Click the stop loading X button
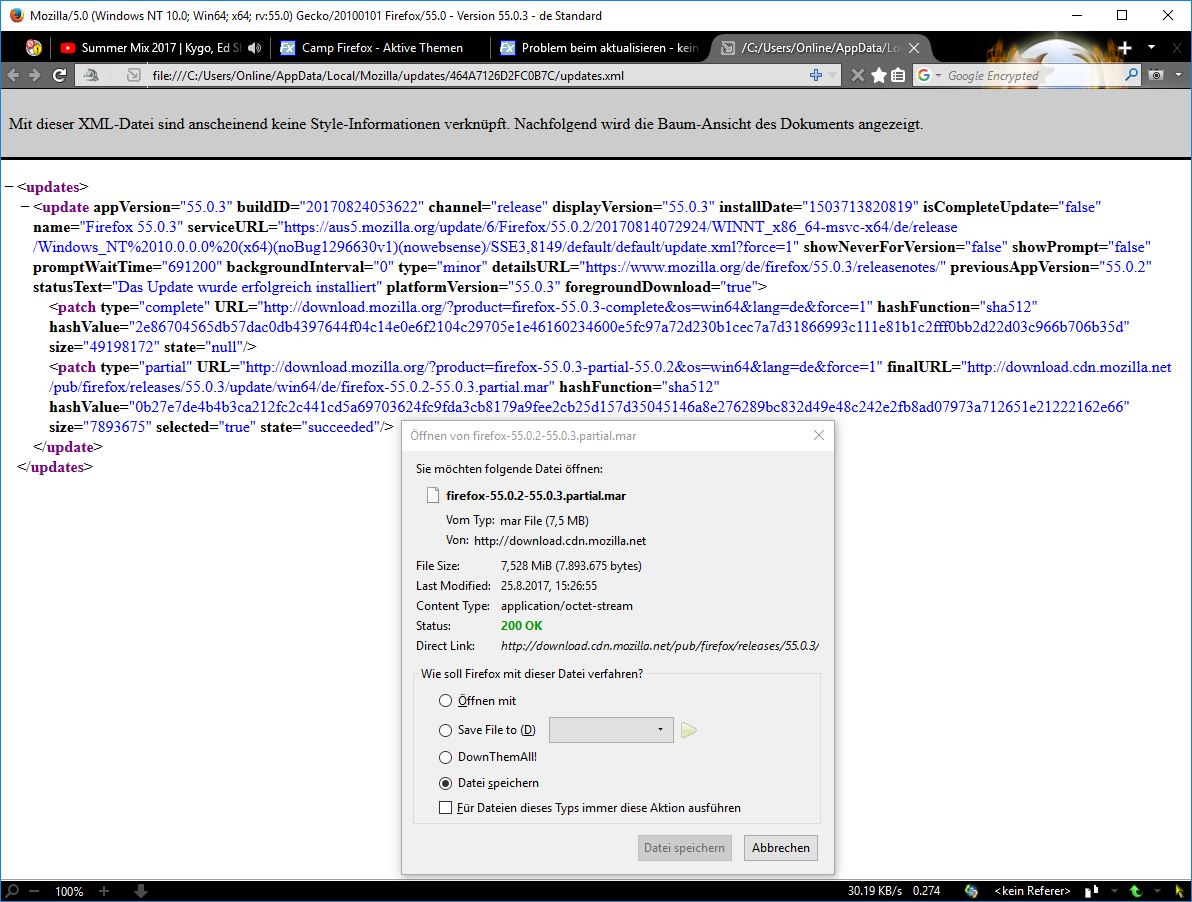The height and width of the screenshot is (902, 1192). pos(858,75)
